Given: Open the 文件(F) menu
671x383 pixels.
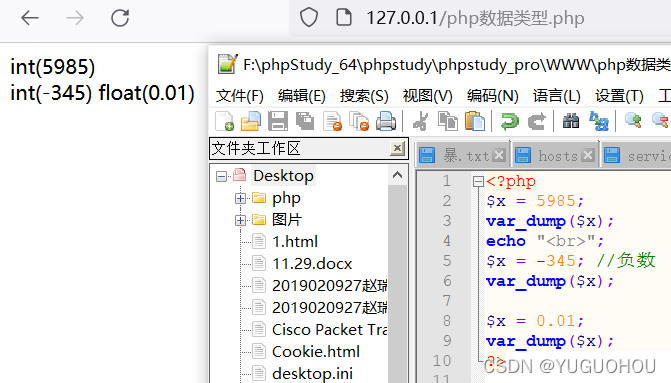Looking at the screenshot, I should coord(239,96).
